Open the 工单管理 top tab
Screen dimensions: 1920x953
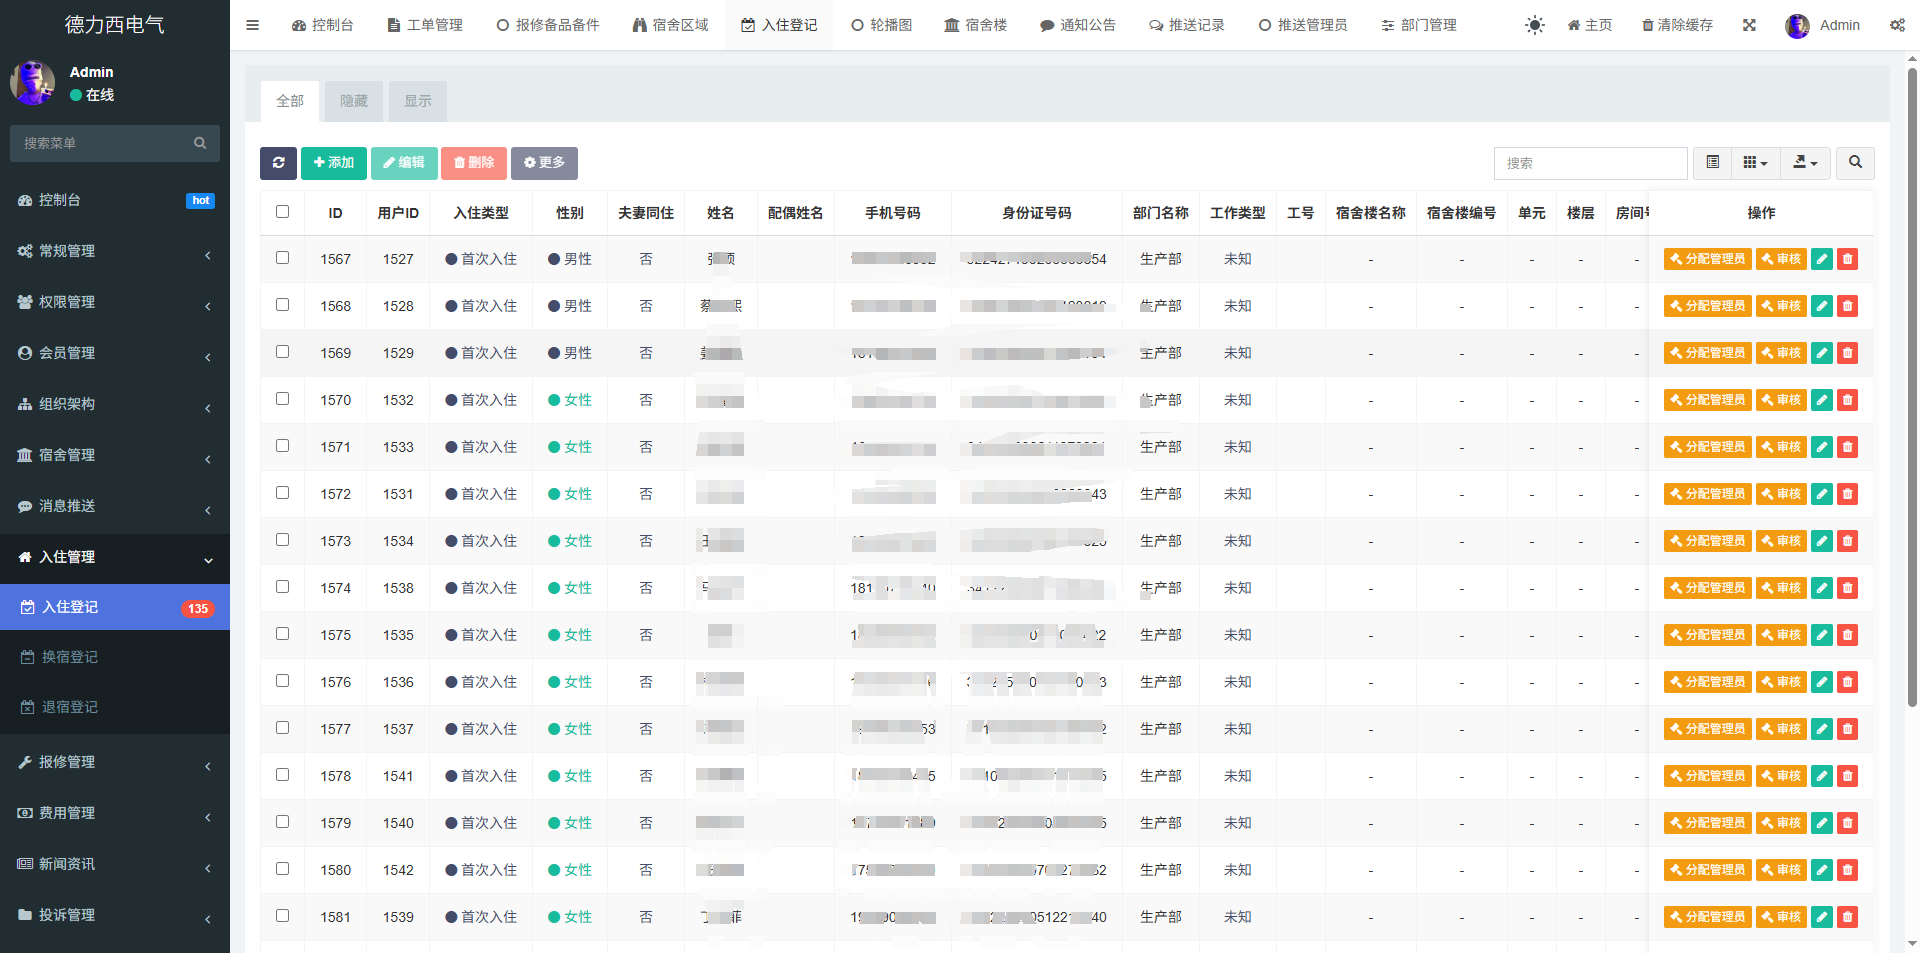tap(425, 25)
